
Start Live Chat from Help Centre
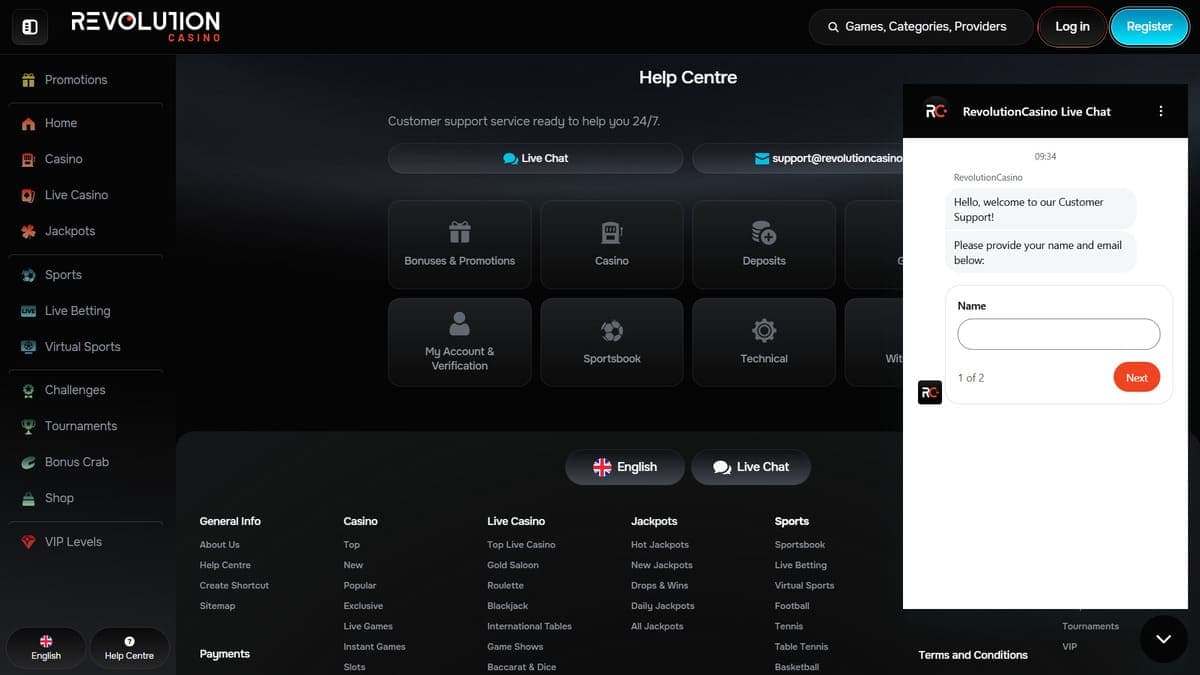point(536,158)
